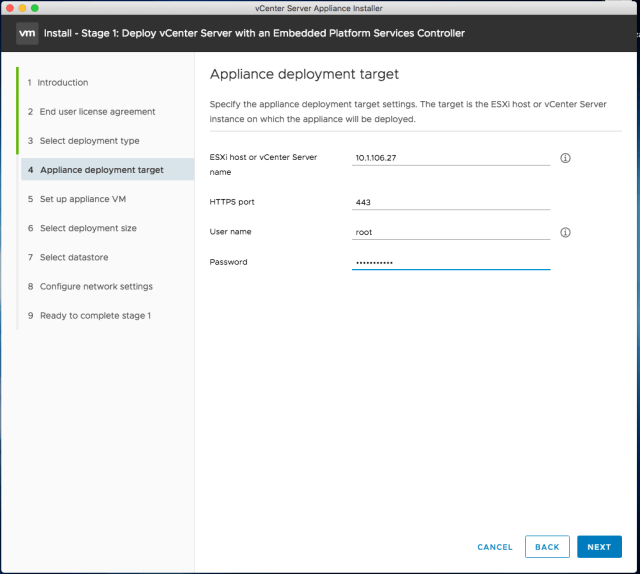Click the yellow minimize window button
Screen dimensions: 640x574
(x=21, y=7)
